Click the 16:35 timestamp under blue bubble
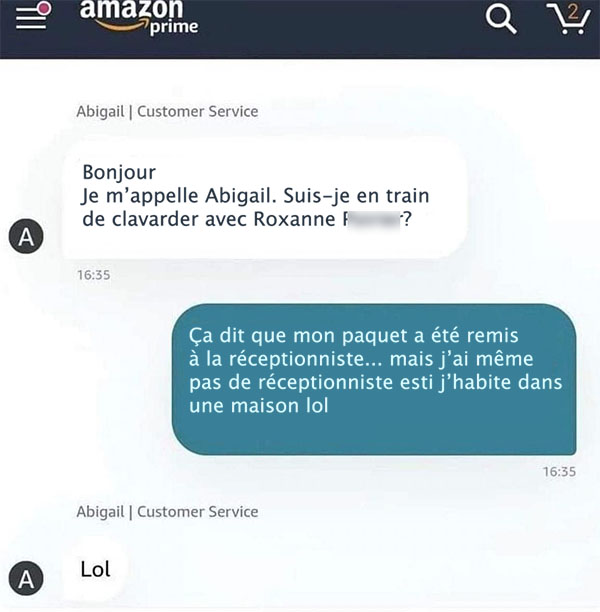The height and width of the screenshot is (612, 600). tap(559, 471)
